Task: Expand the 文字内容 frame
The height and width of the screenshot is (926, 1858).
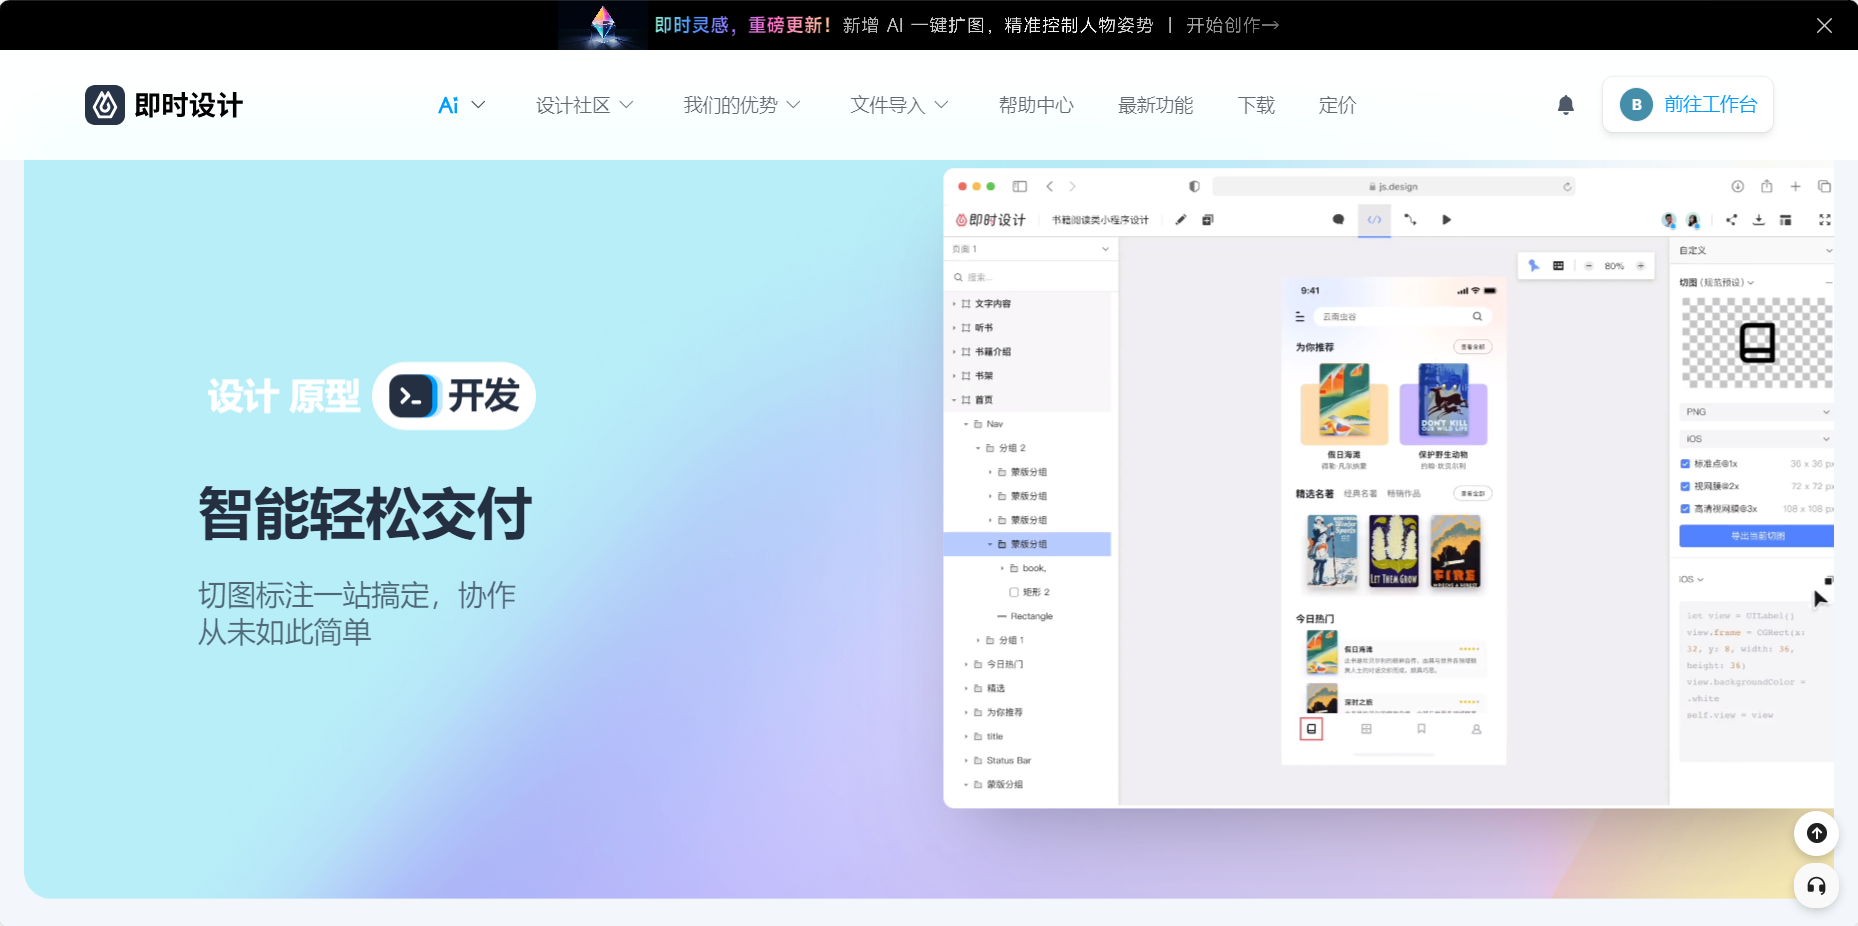Action: (x=954, y=303)
